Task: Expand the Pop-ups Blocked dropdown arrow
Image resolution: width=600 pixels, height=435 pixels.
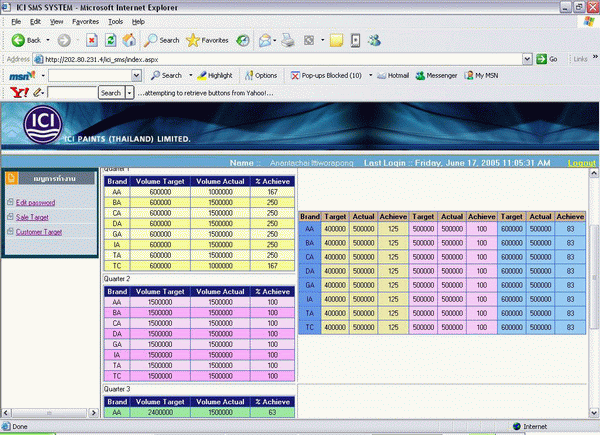Action: point(370,75)
